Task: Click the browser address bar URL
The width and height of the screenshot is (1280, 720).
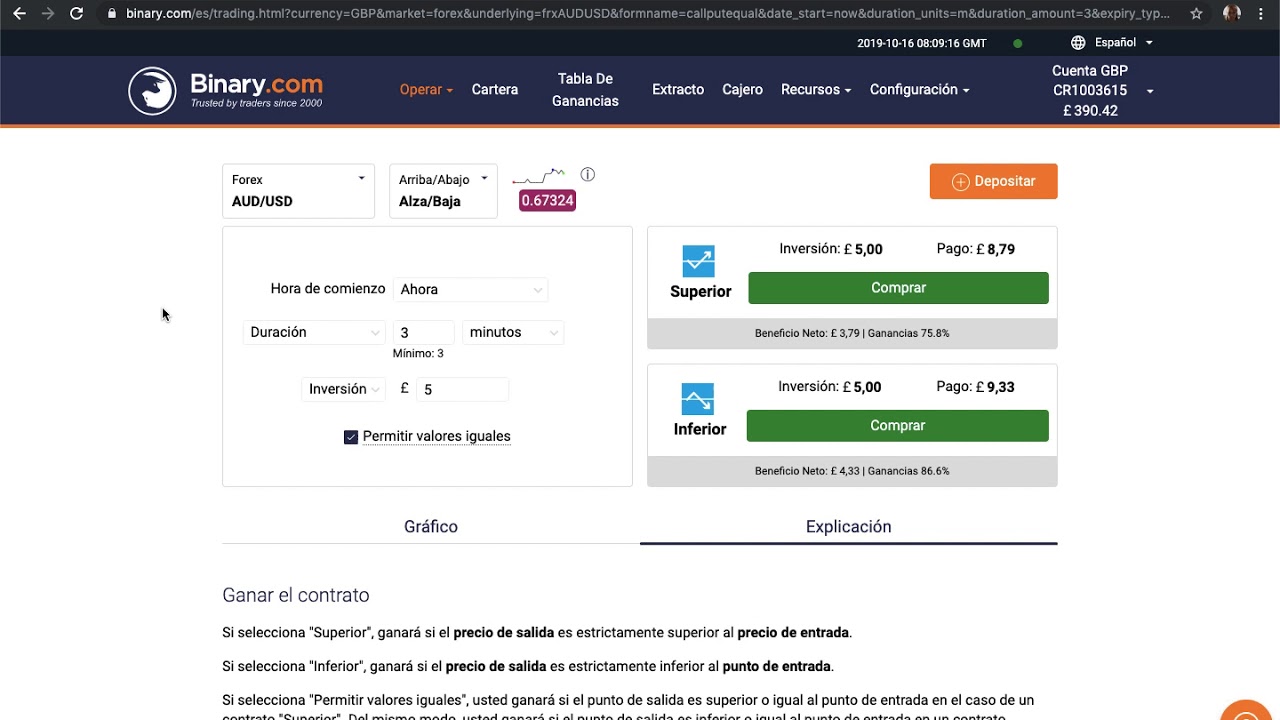Action: point(647,14)
